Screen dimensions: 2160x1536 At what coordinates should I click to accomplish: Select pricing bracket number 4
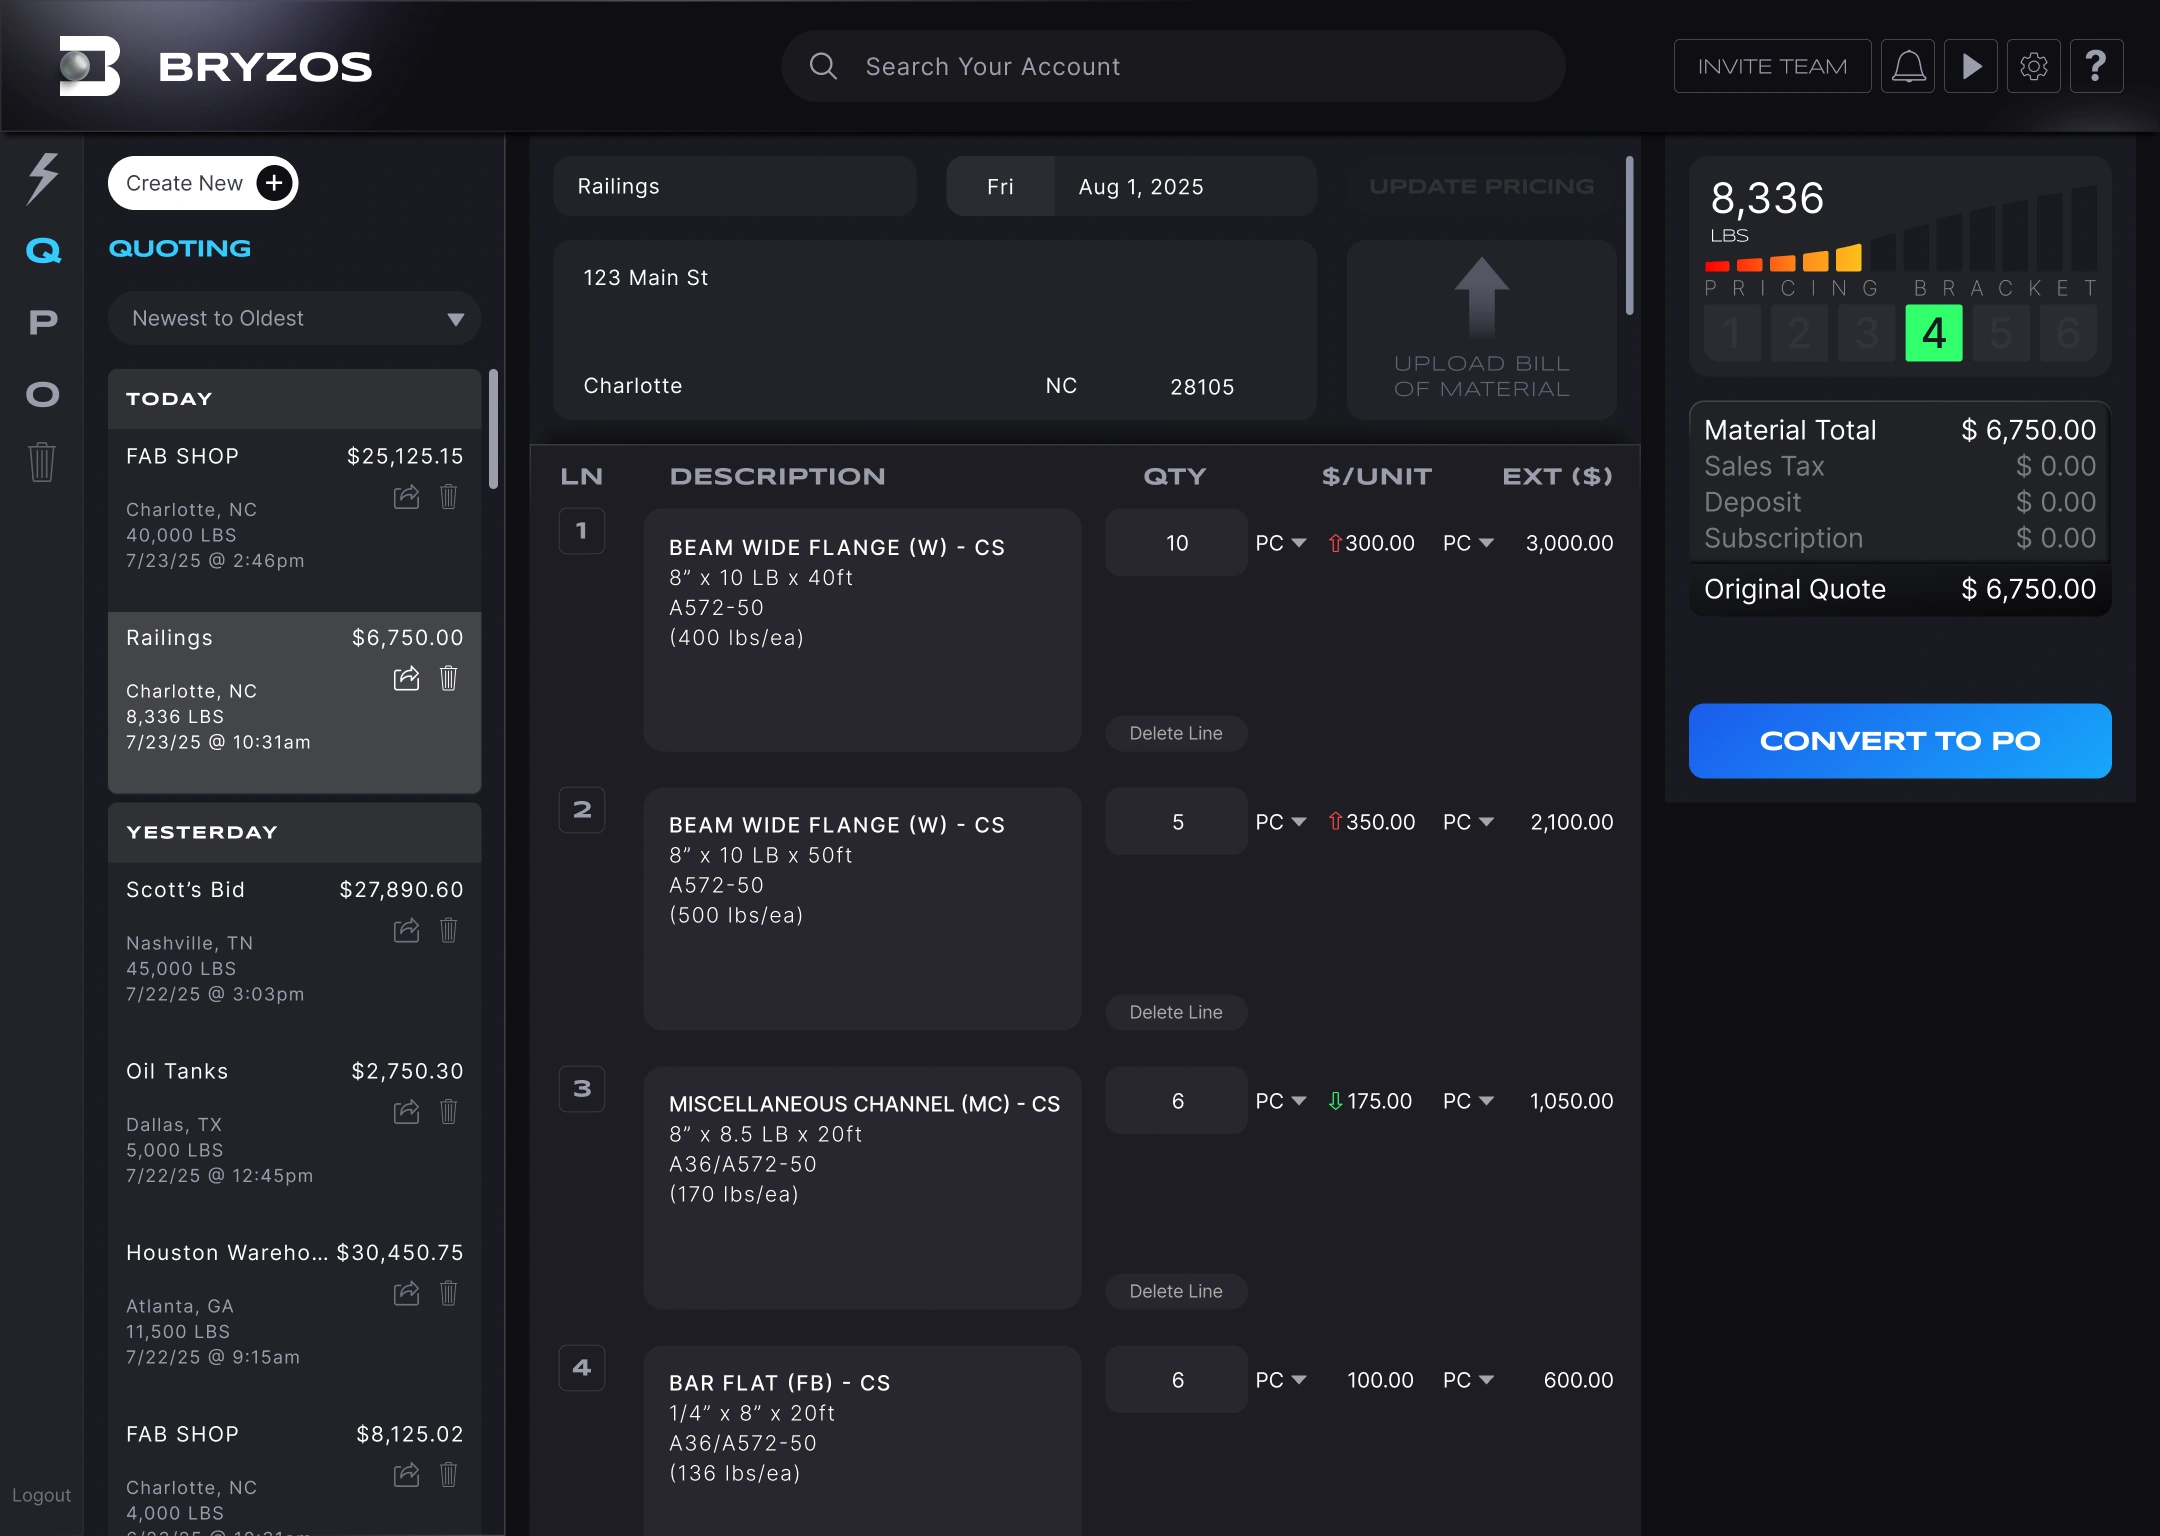pyautogui.click(x=1933, y=333)
